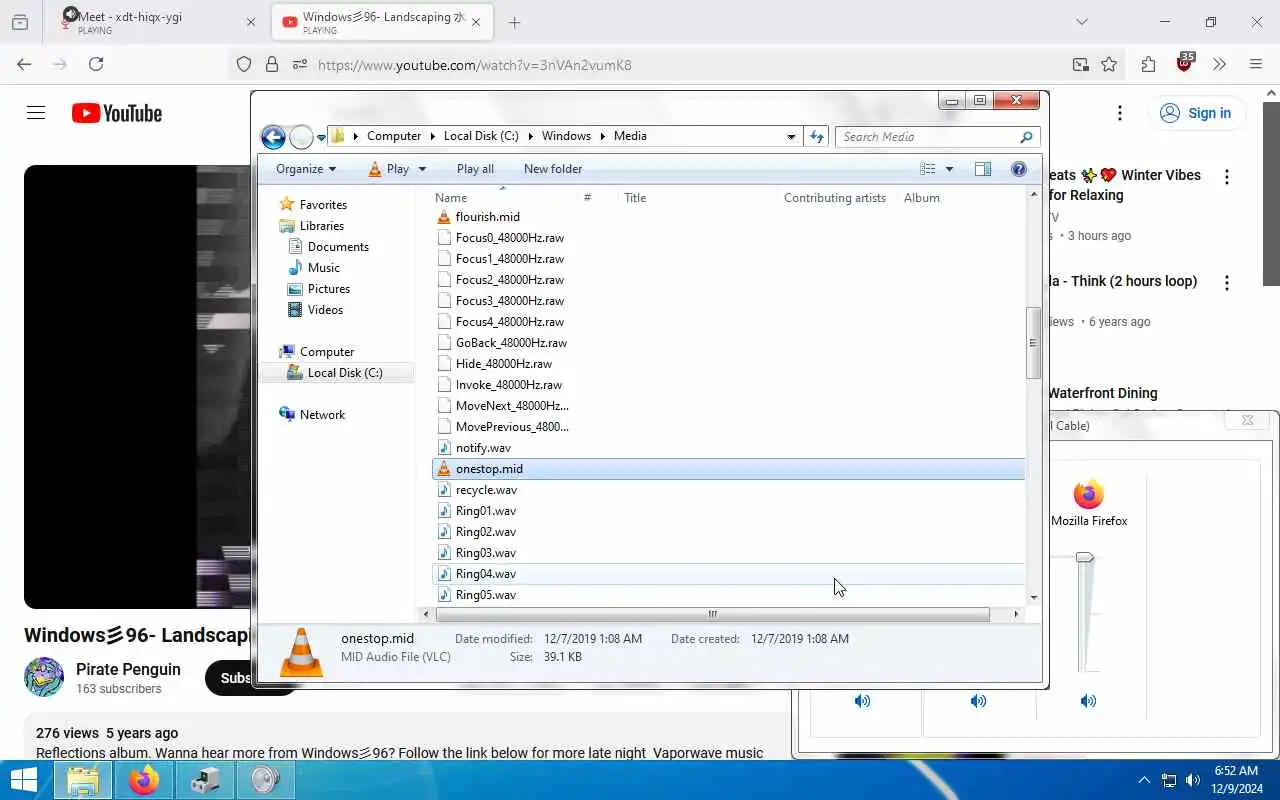Viewport: 1280px width, 800px height.
Task: Sort by the Album column header
Action: coord(922,198)
